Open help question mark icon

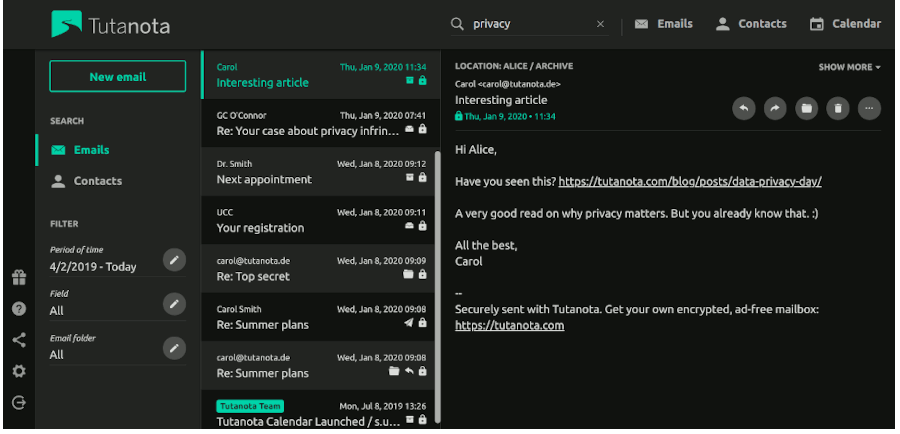19,309
